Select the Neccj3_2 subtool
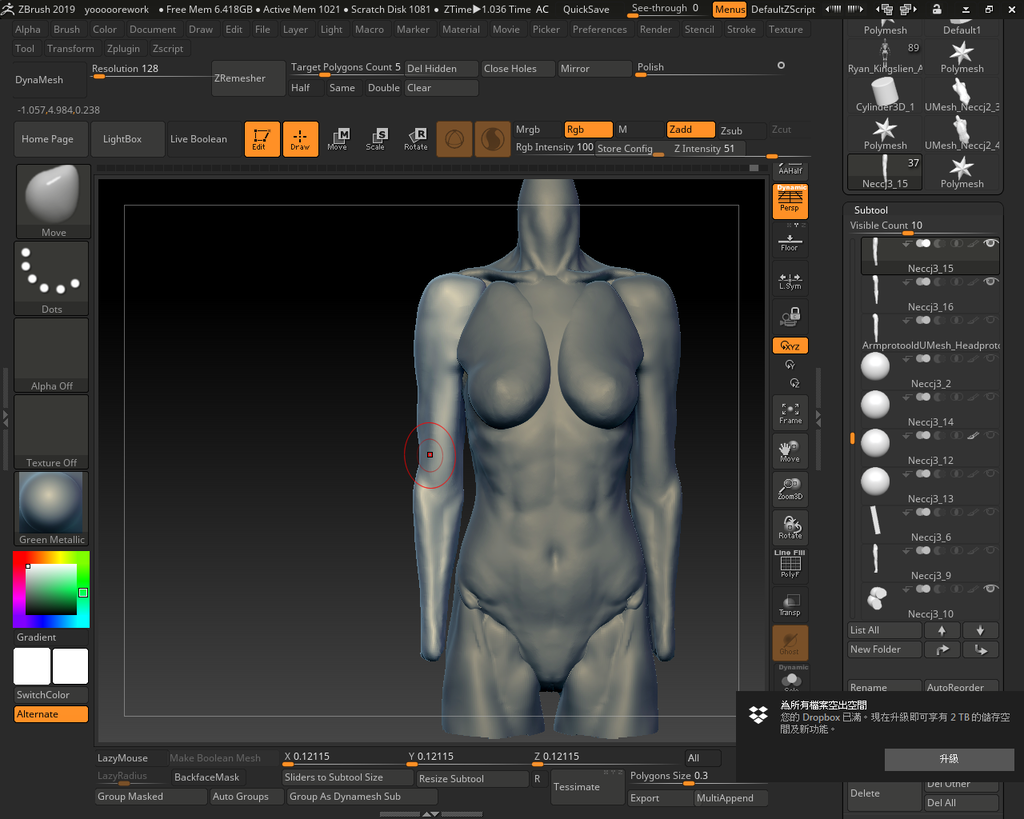1024x819 pixels. [930, 372]
